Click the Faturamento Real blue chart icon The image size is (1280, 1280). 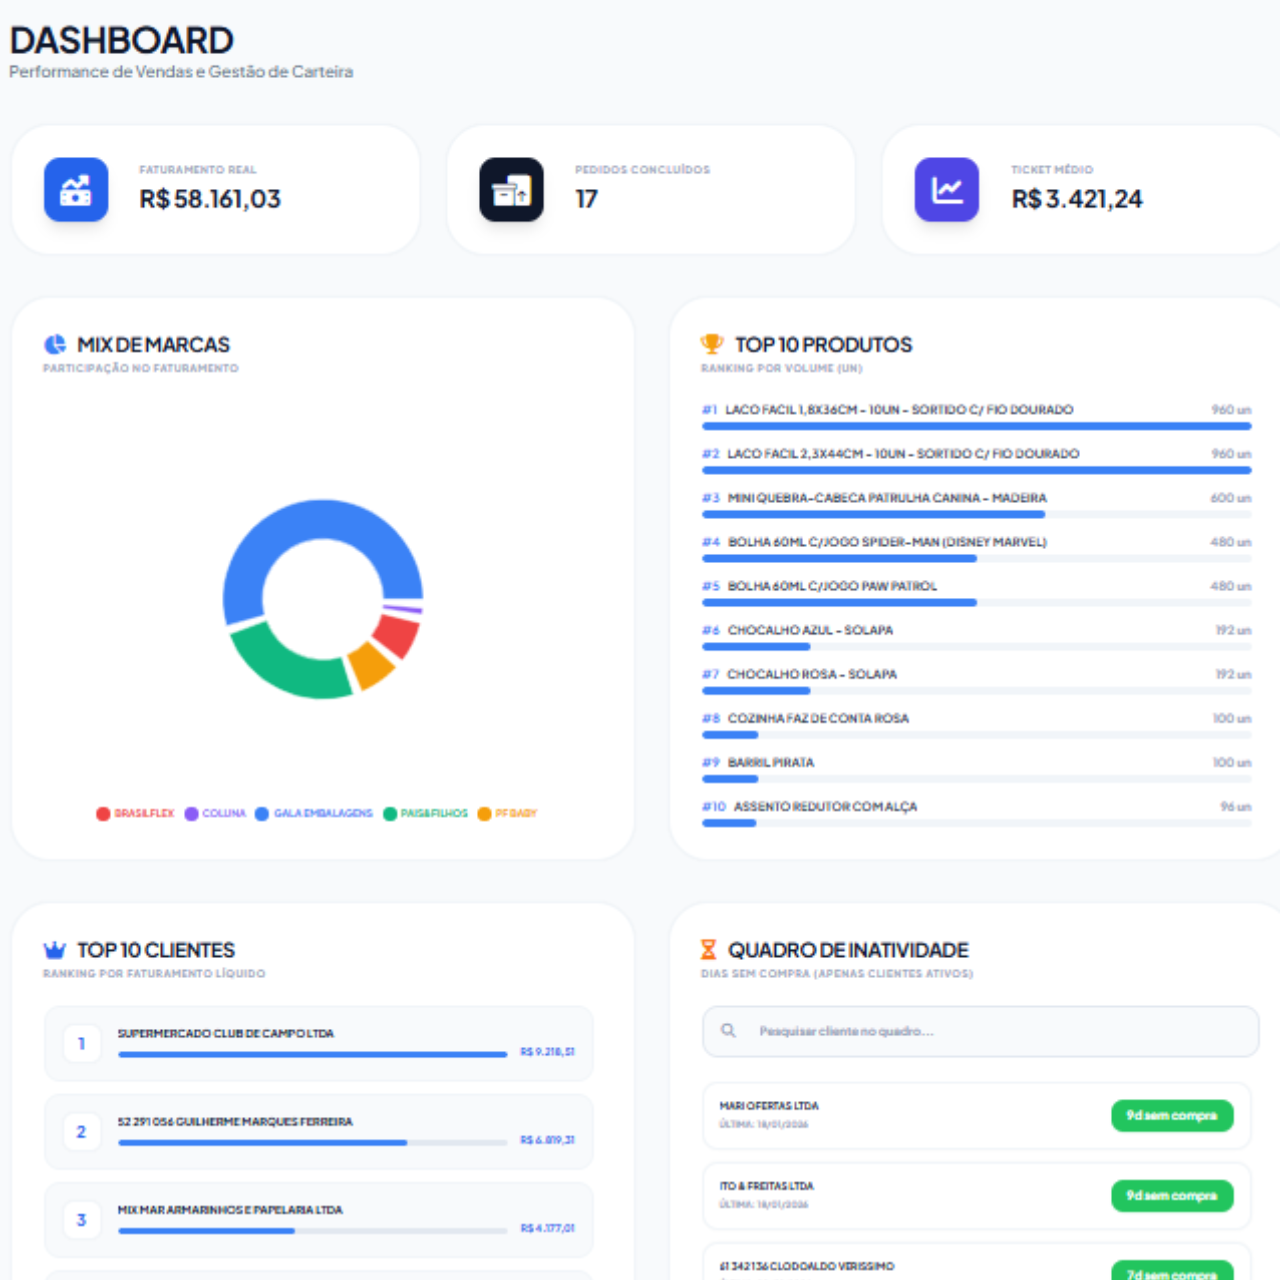tap(76, 189)
